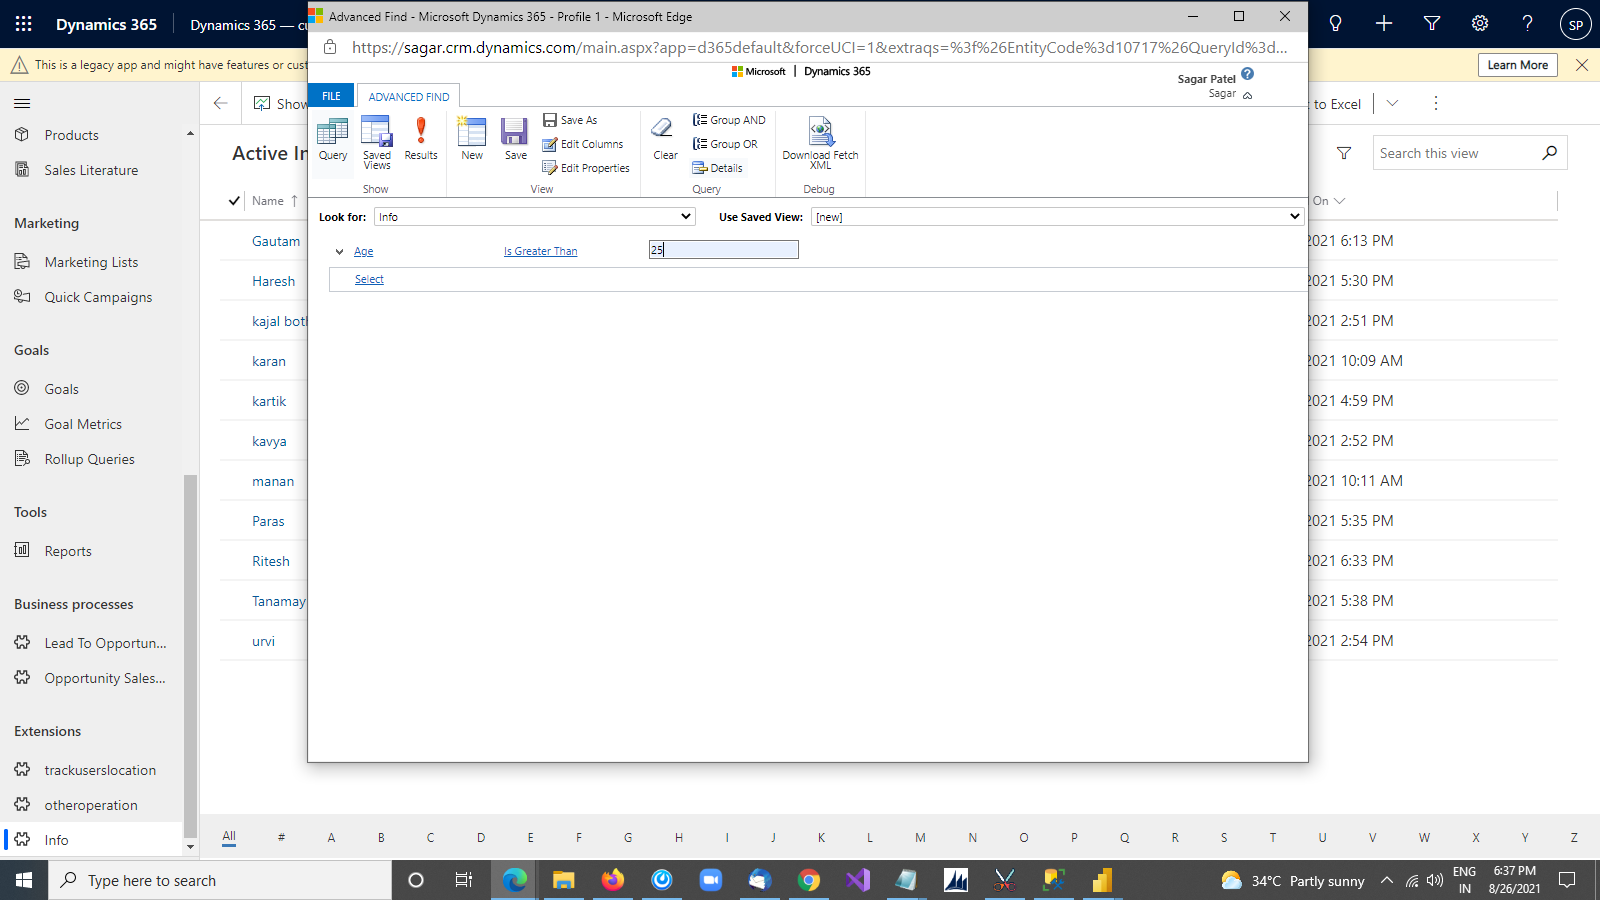Expand the Age condition row chevron
The width and height of the screenshot is (1600, 900).
[x=340, y=252]
